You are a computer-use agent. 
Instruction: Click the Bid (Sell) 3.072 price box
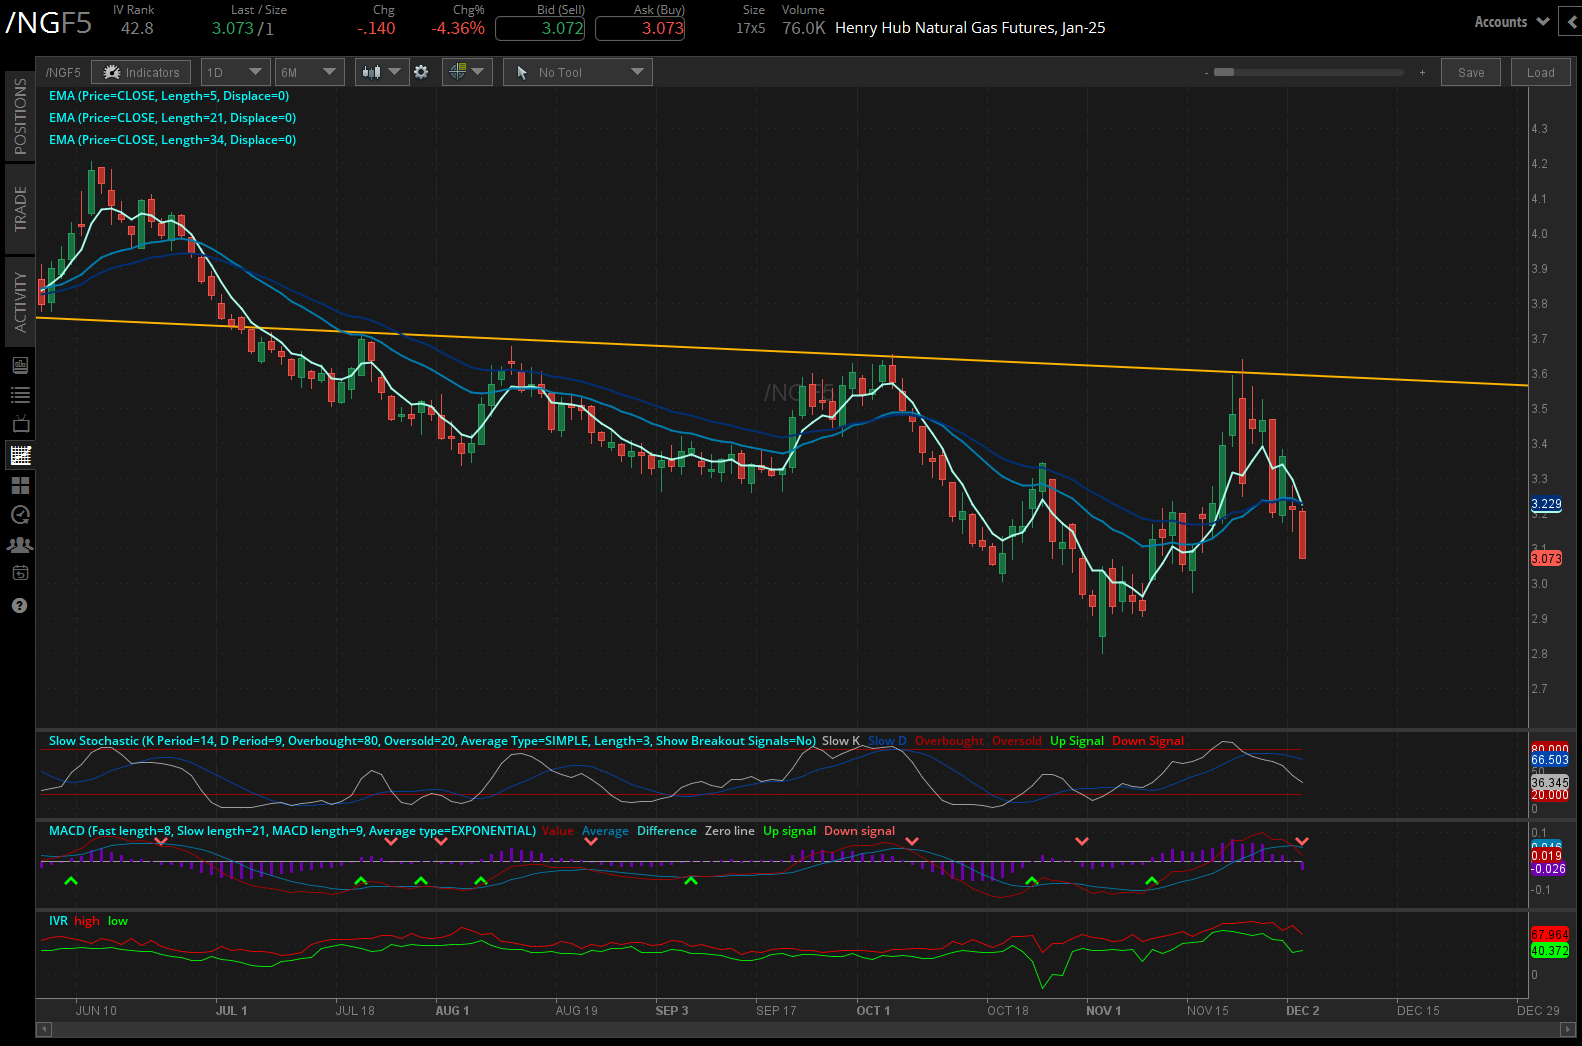coord(540,28)
